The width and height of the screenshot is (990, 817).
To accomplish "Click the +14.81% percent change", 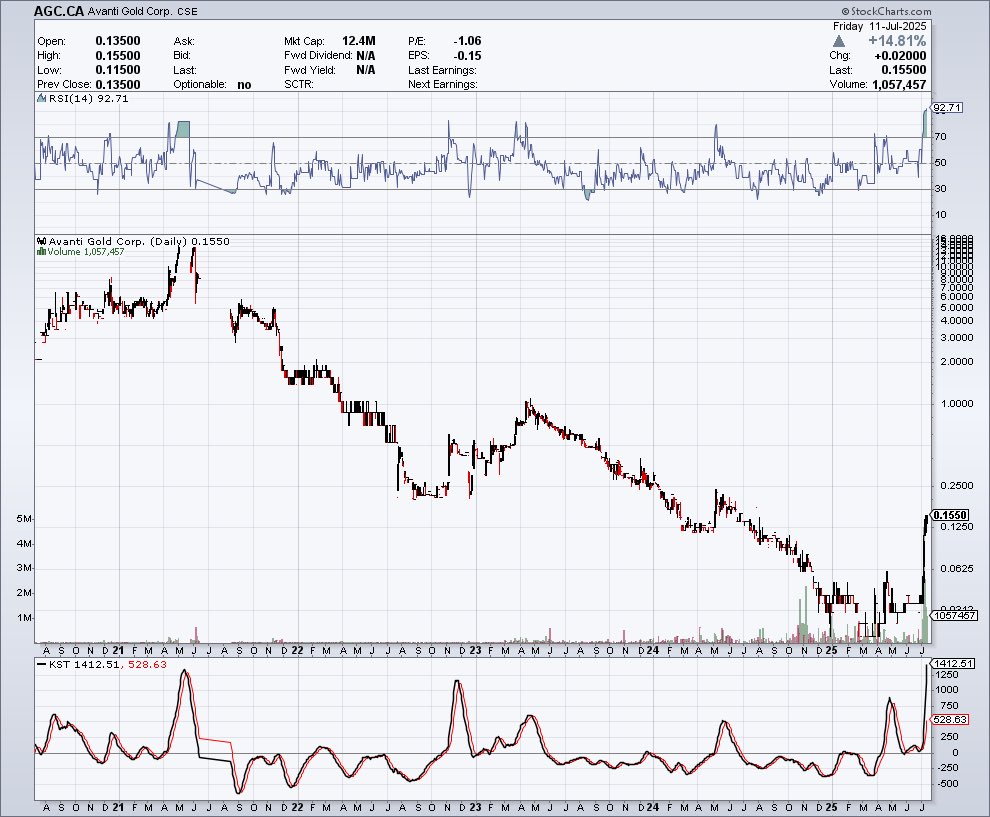I will pos(897,41).
